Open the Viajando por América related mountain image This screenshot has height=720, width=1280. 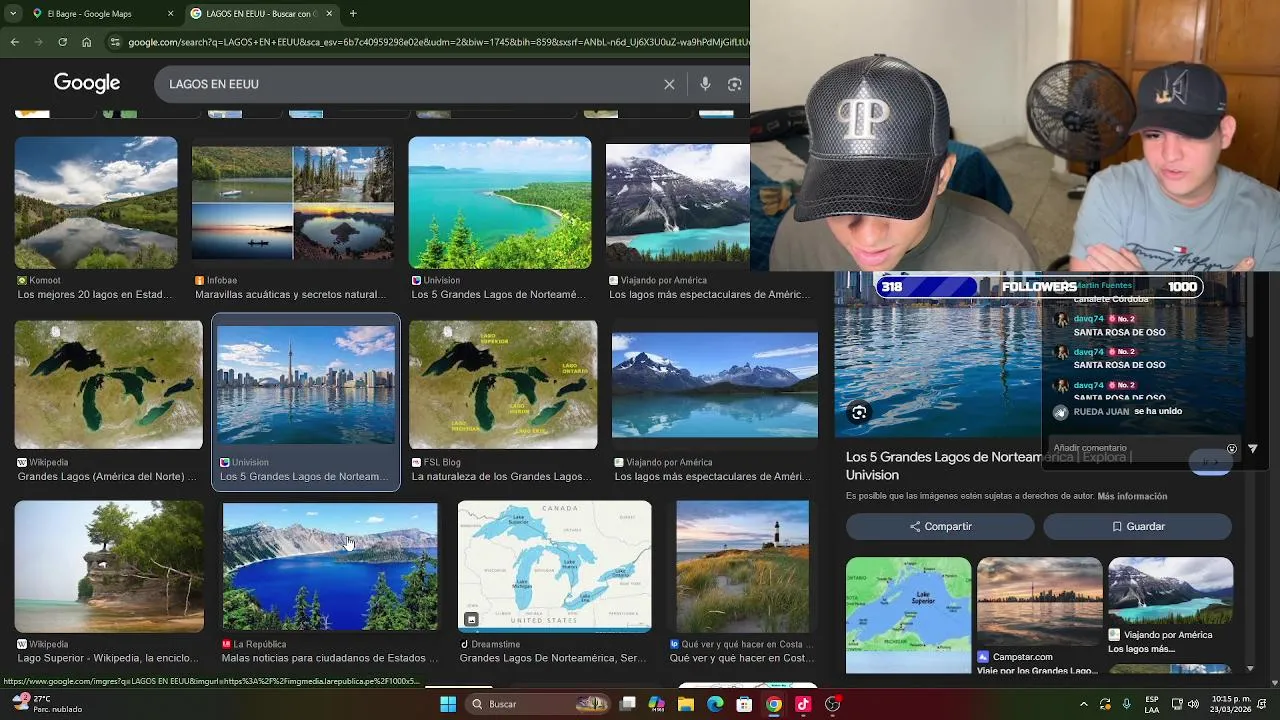coord(1171,590)
